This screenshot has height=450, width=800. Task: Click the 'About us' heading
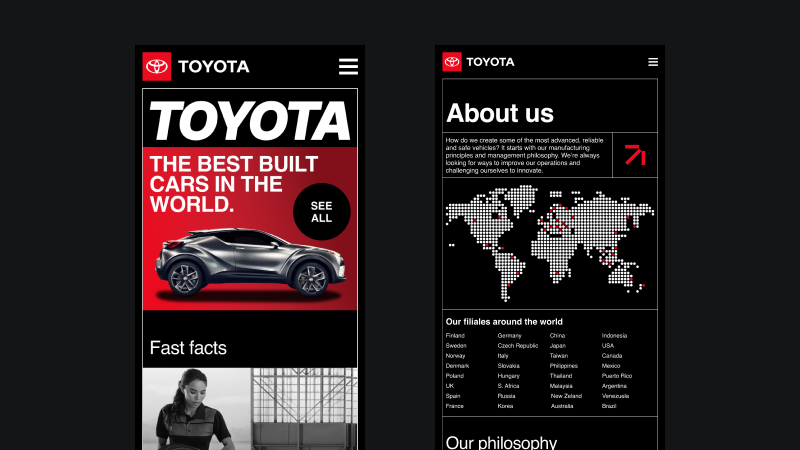499,113
